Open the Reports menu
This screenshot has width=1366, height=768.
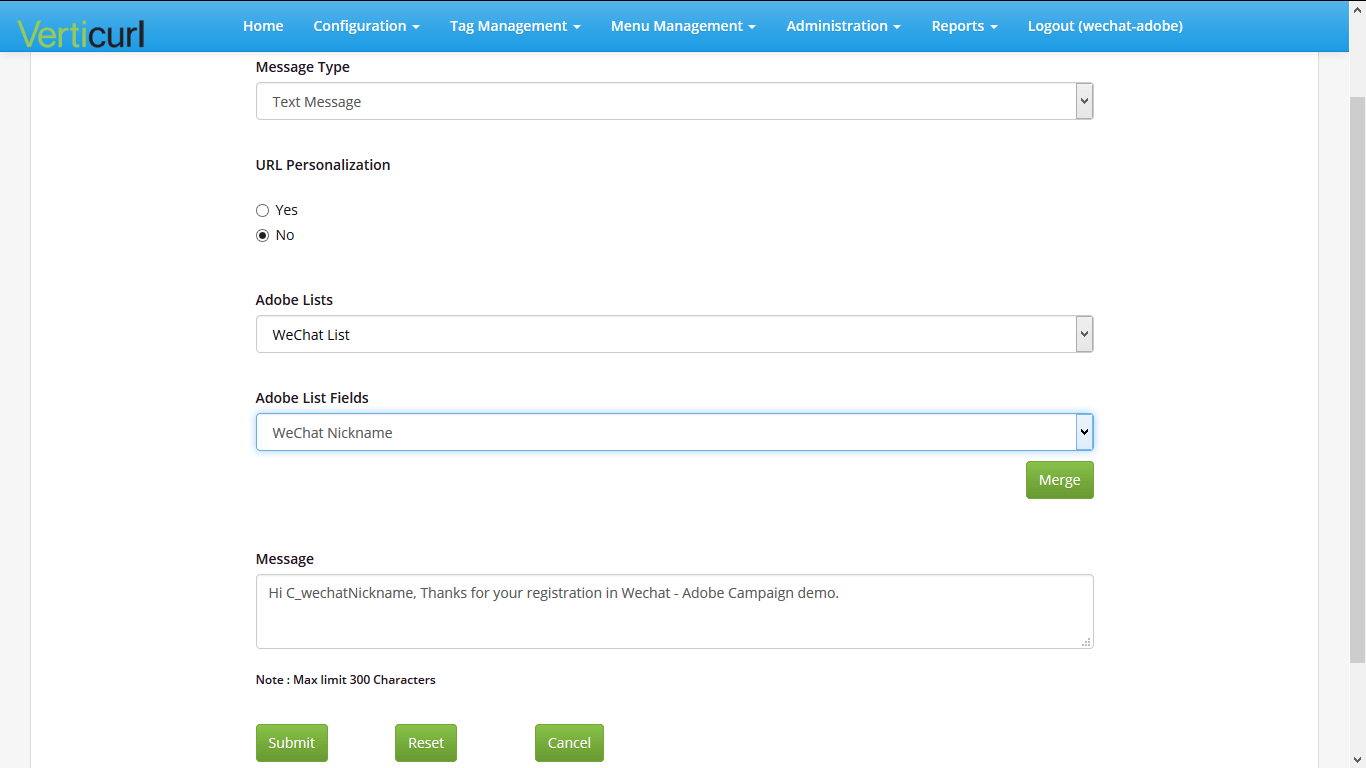(x=964, y=25)
